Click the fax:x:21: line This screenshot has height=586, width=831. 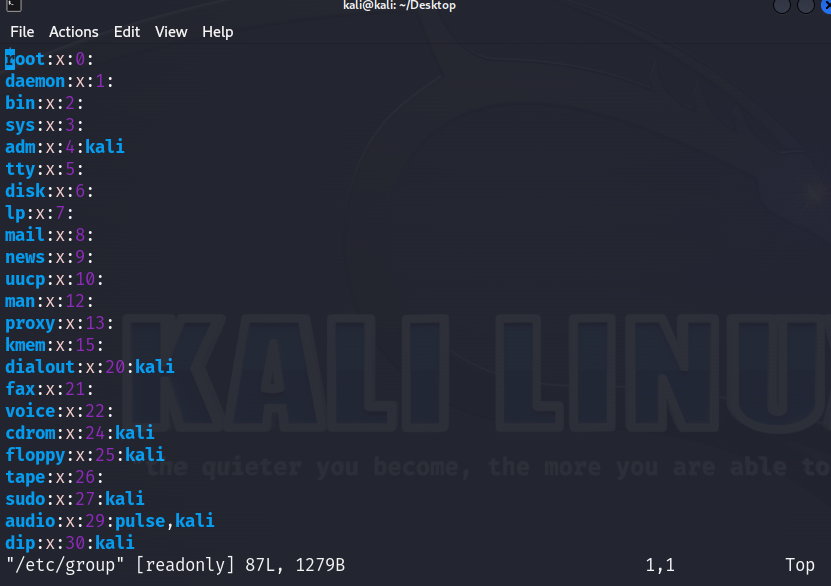(x=49, y=389)
